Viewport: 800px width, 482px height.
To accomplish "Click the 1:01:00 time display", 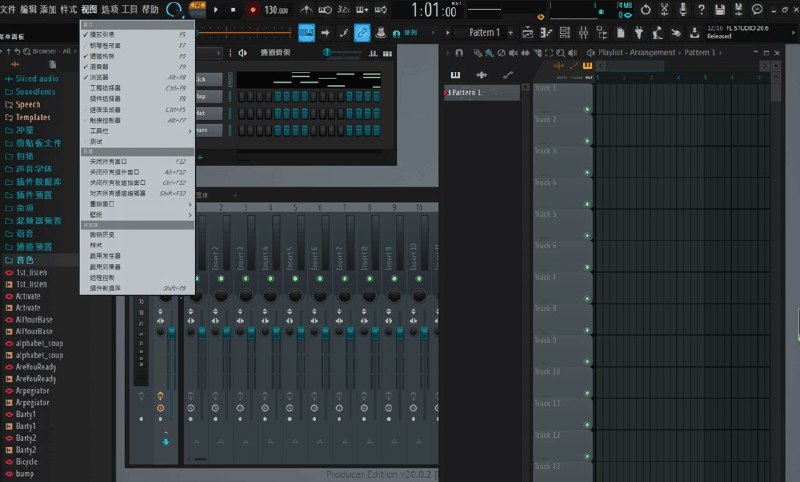I will tap(434, 10).
